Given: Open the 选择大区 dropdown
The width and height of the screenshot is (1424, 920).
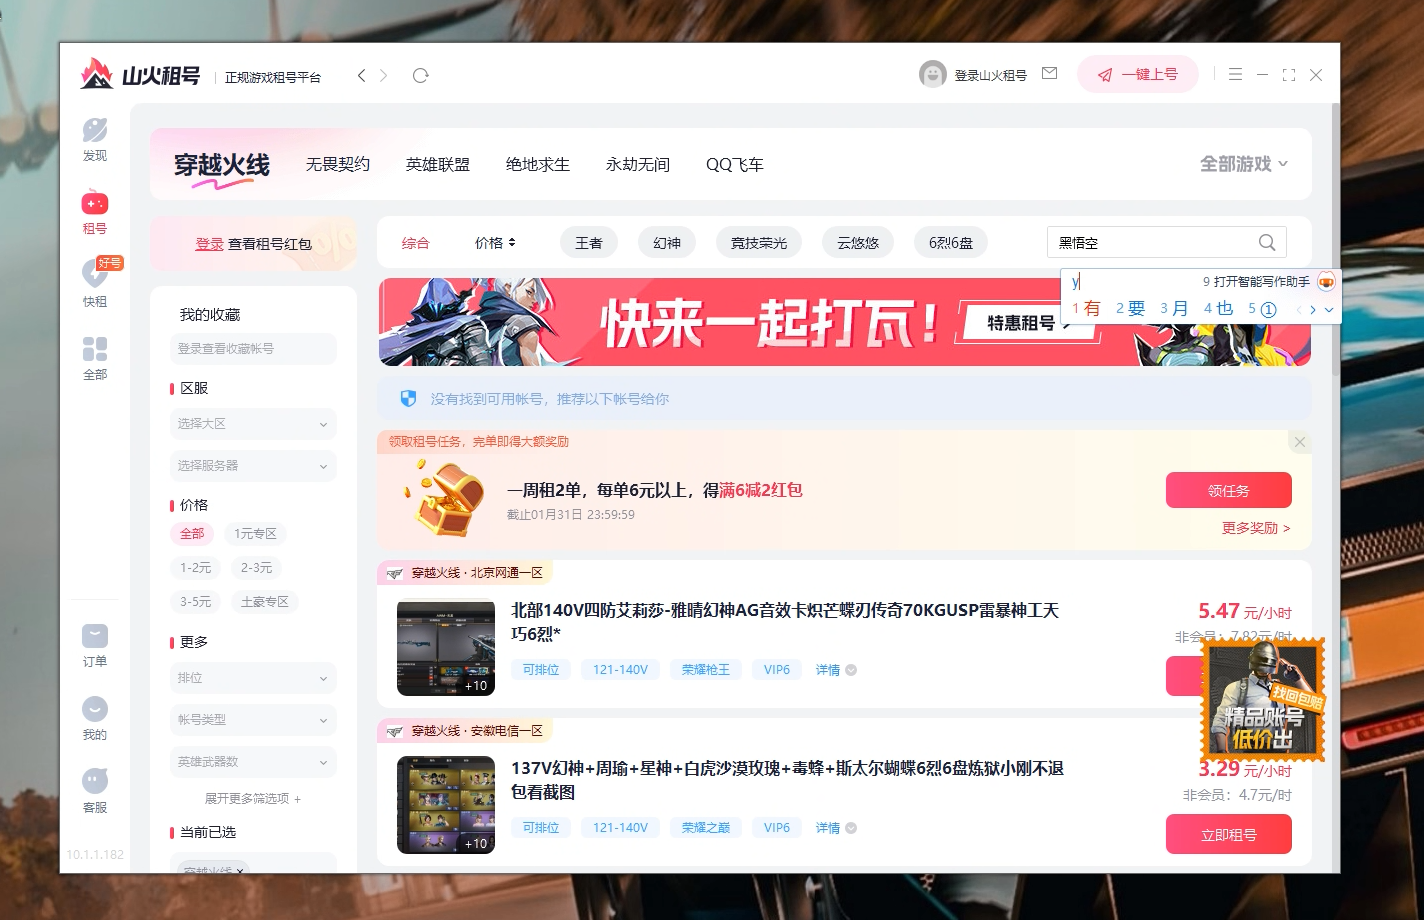Looking at the screenshot, I should pos(253,424).
